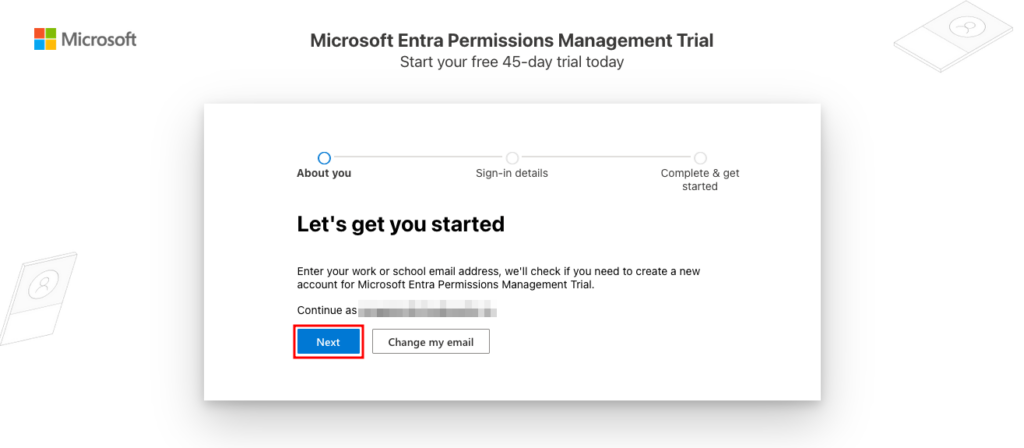1024x448 pixels.
Task: Select the About you step circle
Action: (324, 157)
